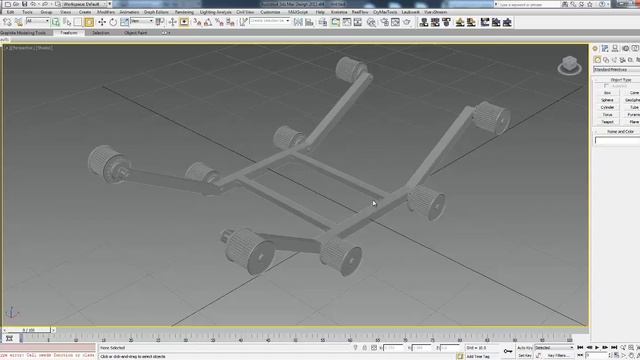640x360 pixels.
Task: Click the Mirror tool icon
Action: point(298,22)
